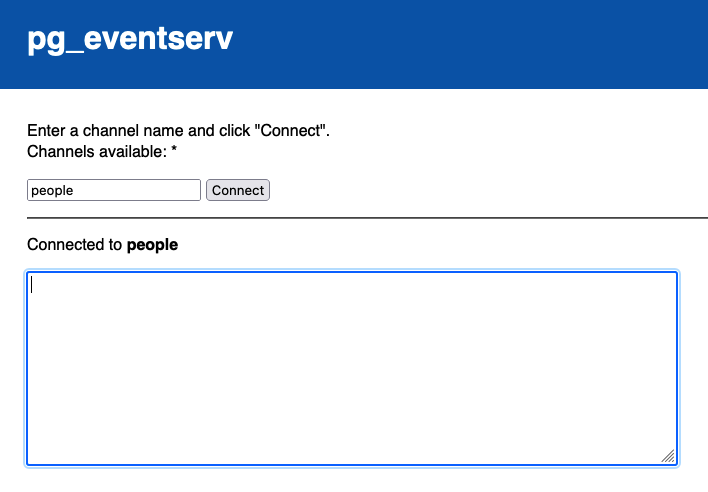Click the horizontal divider line
708x492 pixels.
pos(368,218)
